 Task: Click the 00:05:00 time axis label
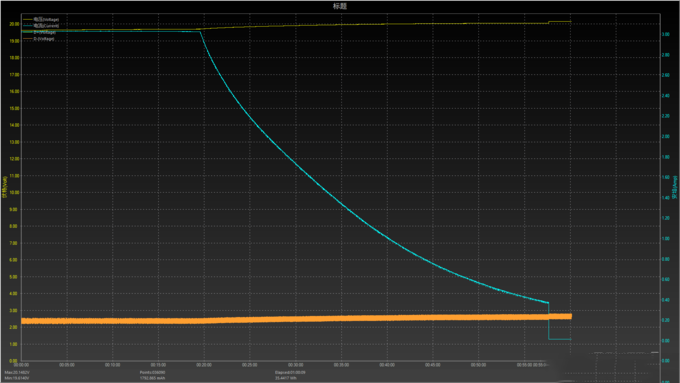coord(67,365)
